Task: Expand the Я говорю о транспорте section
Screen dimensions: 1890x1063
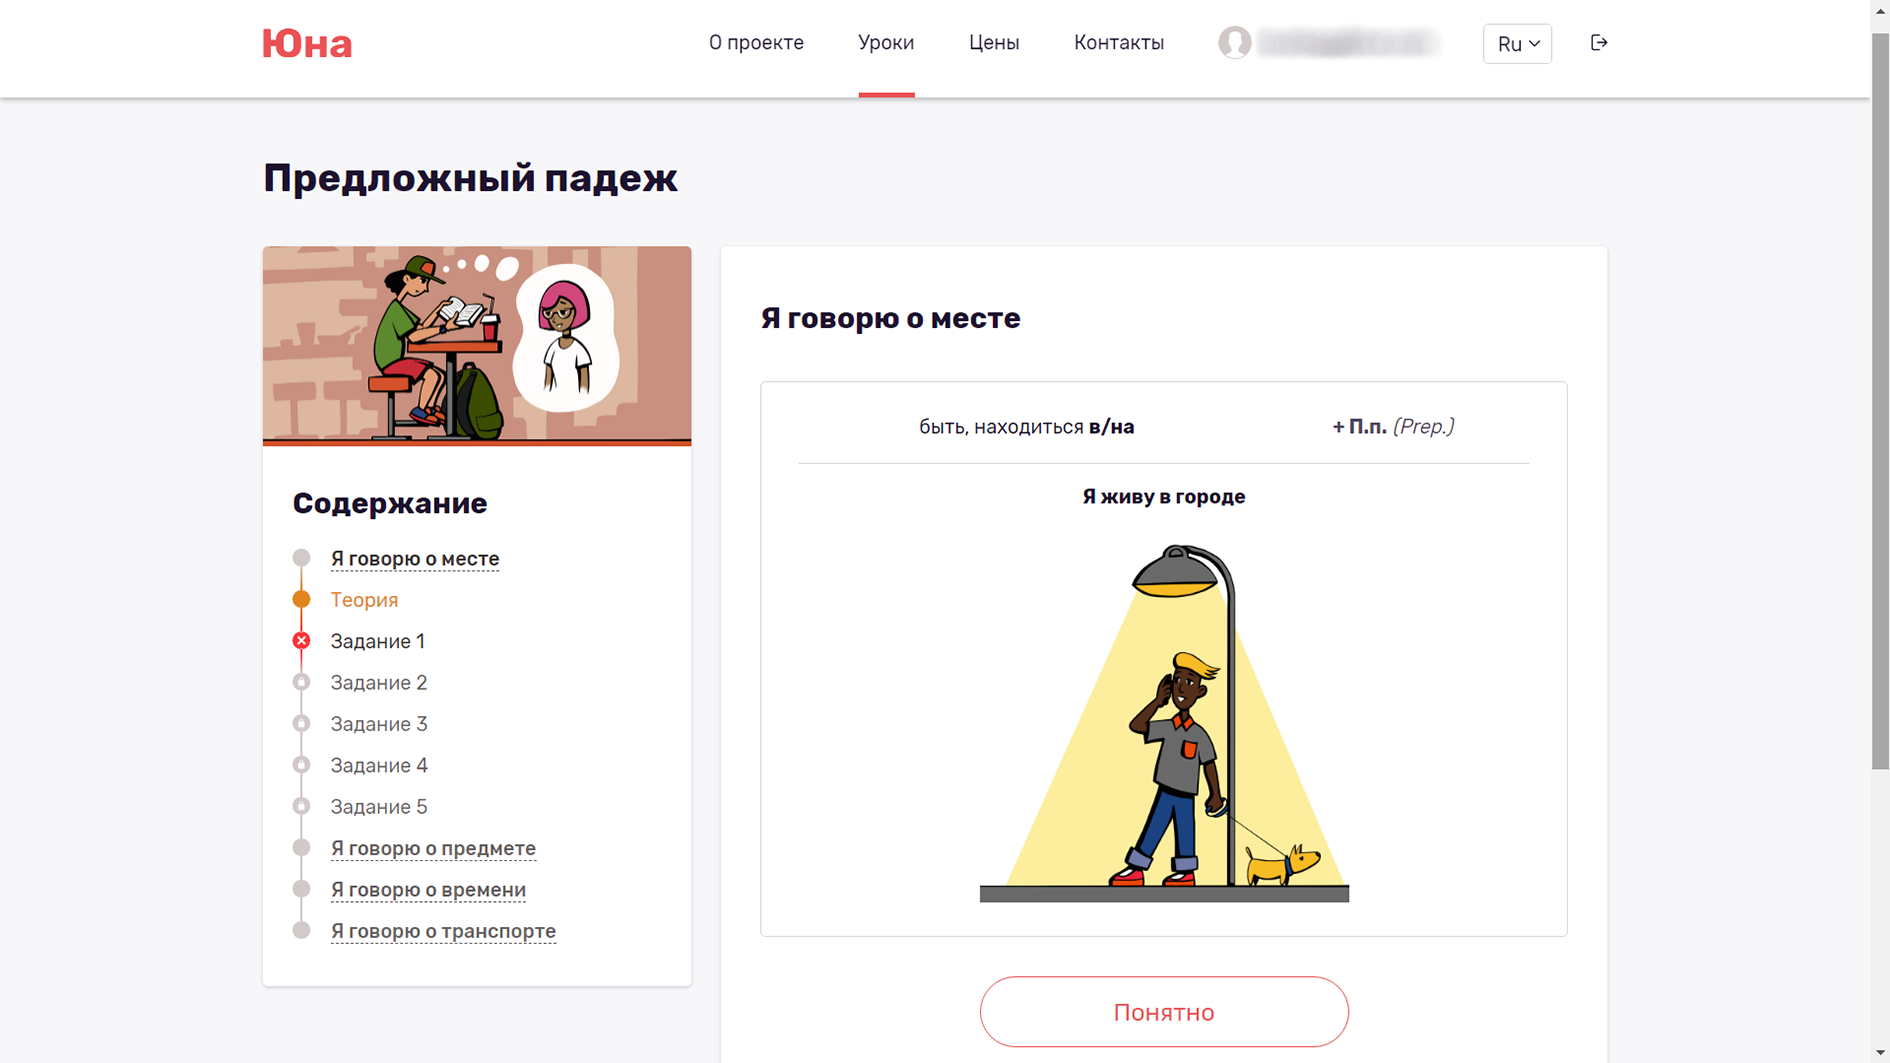Action: [x=443, y=931]
